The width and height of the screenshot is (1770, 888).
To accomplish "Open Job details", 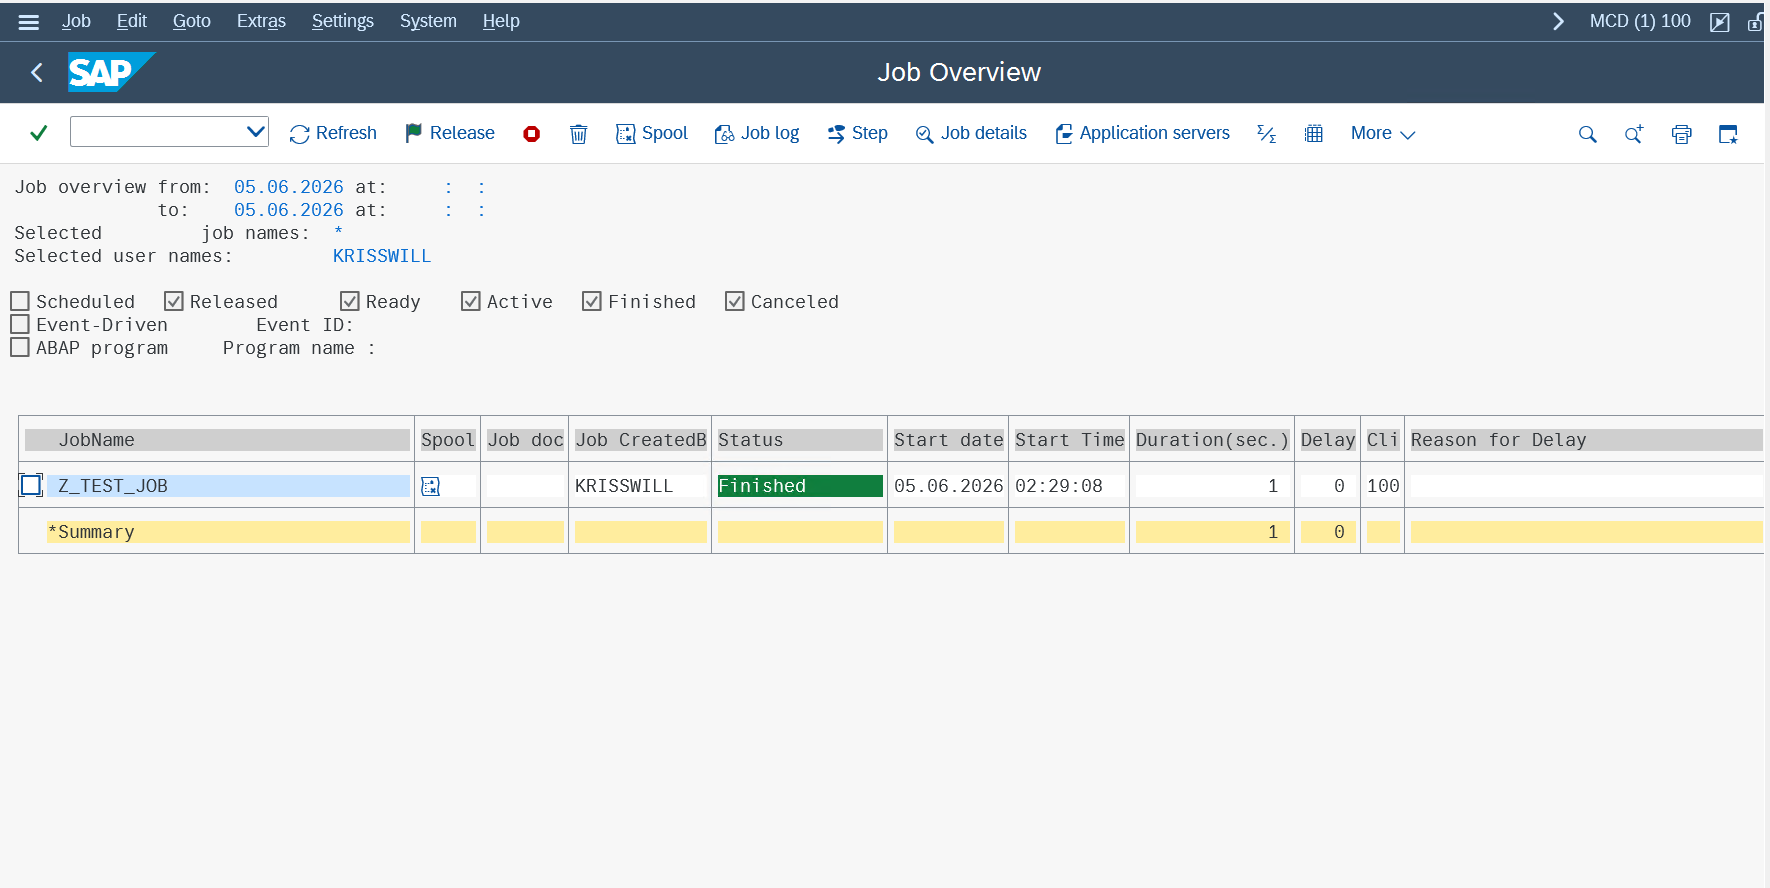I will [971, 133].
